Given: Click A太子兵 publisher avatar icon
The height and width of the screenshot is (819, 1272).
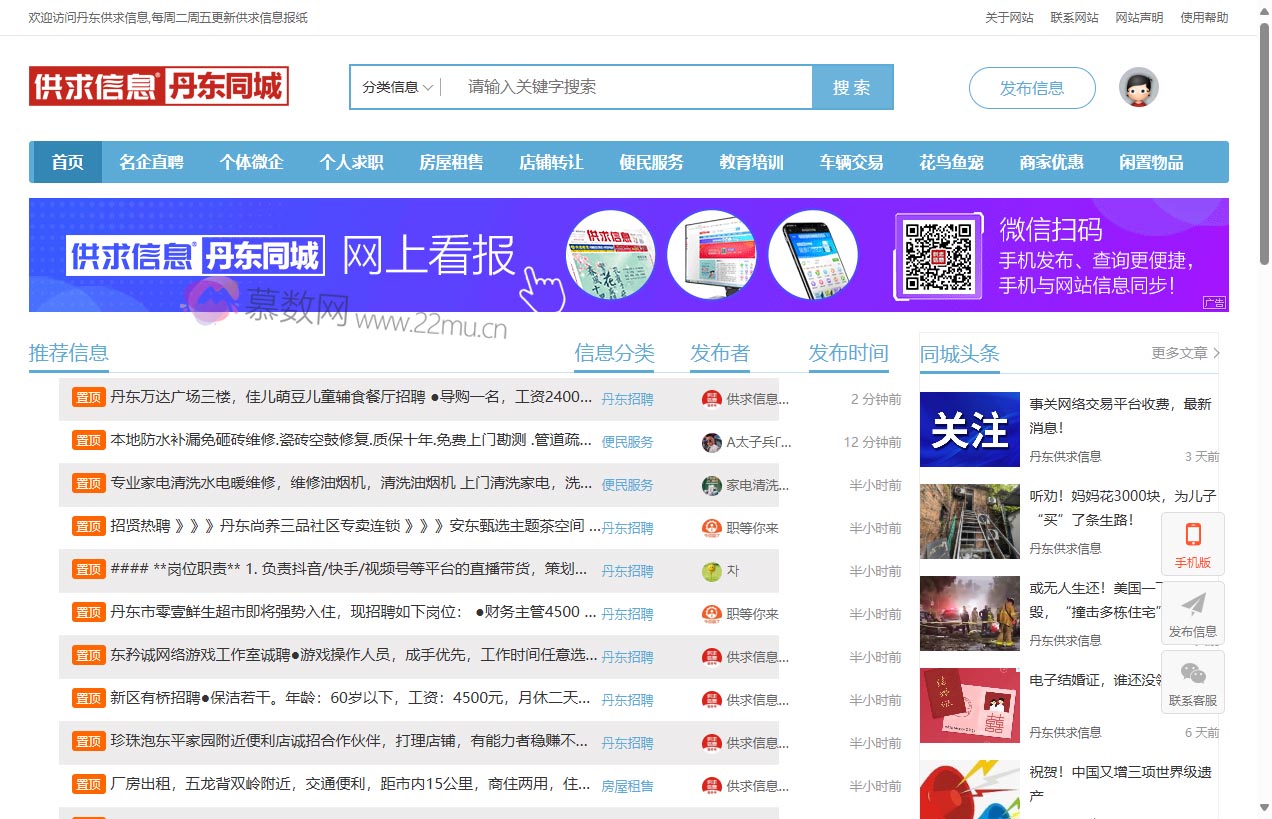Looking at the screenshot, I should [x=711, y=442].
